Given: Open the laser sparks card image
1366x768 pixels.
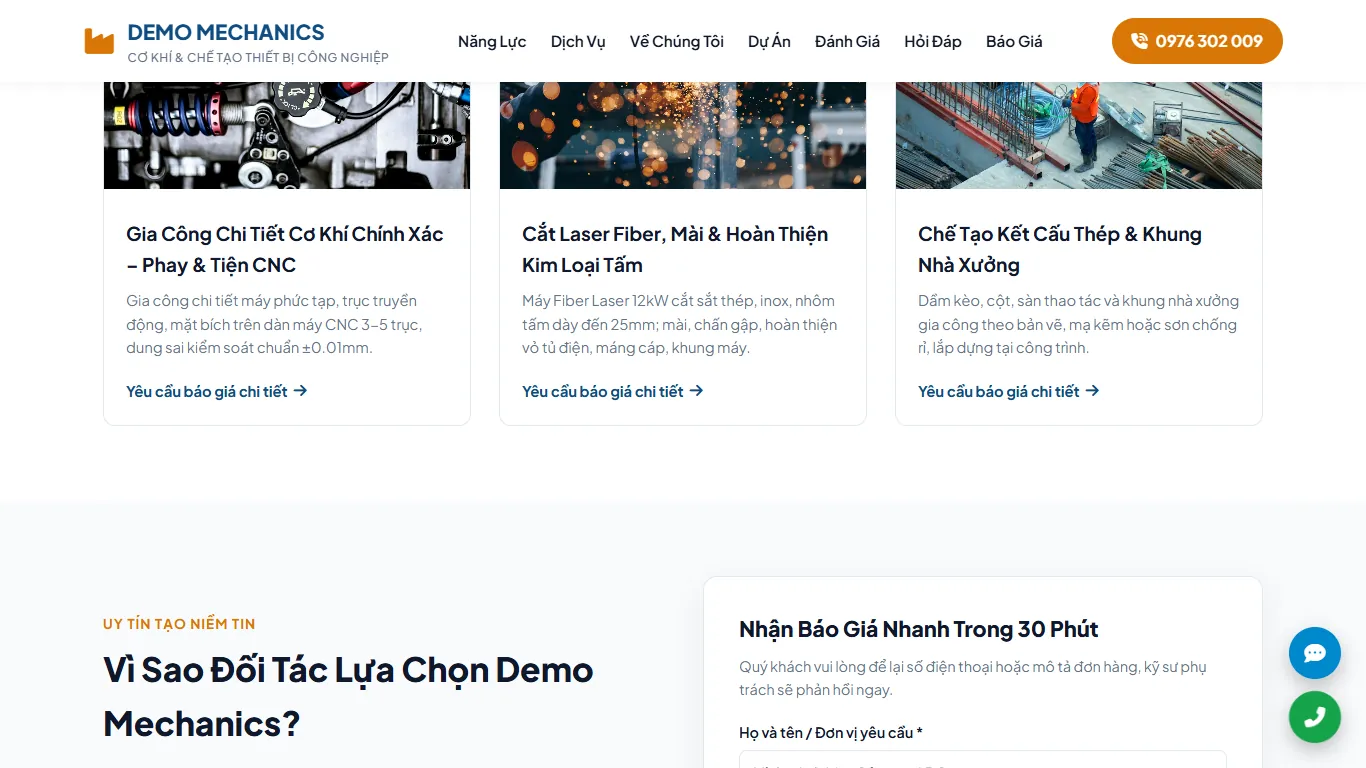Looking at the screenshot, I should (683, 135).
